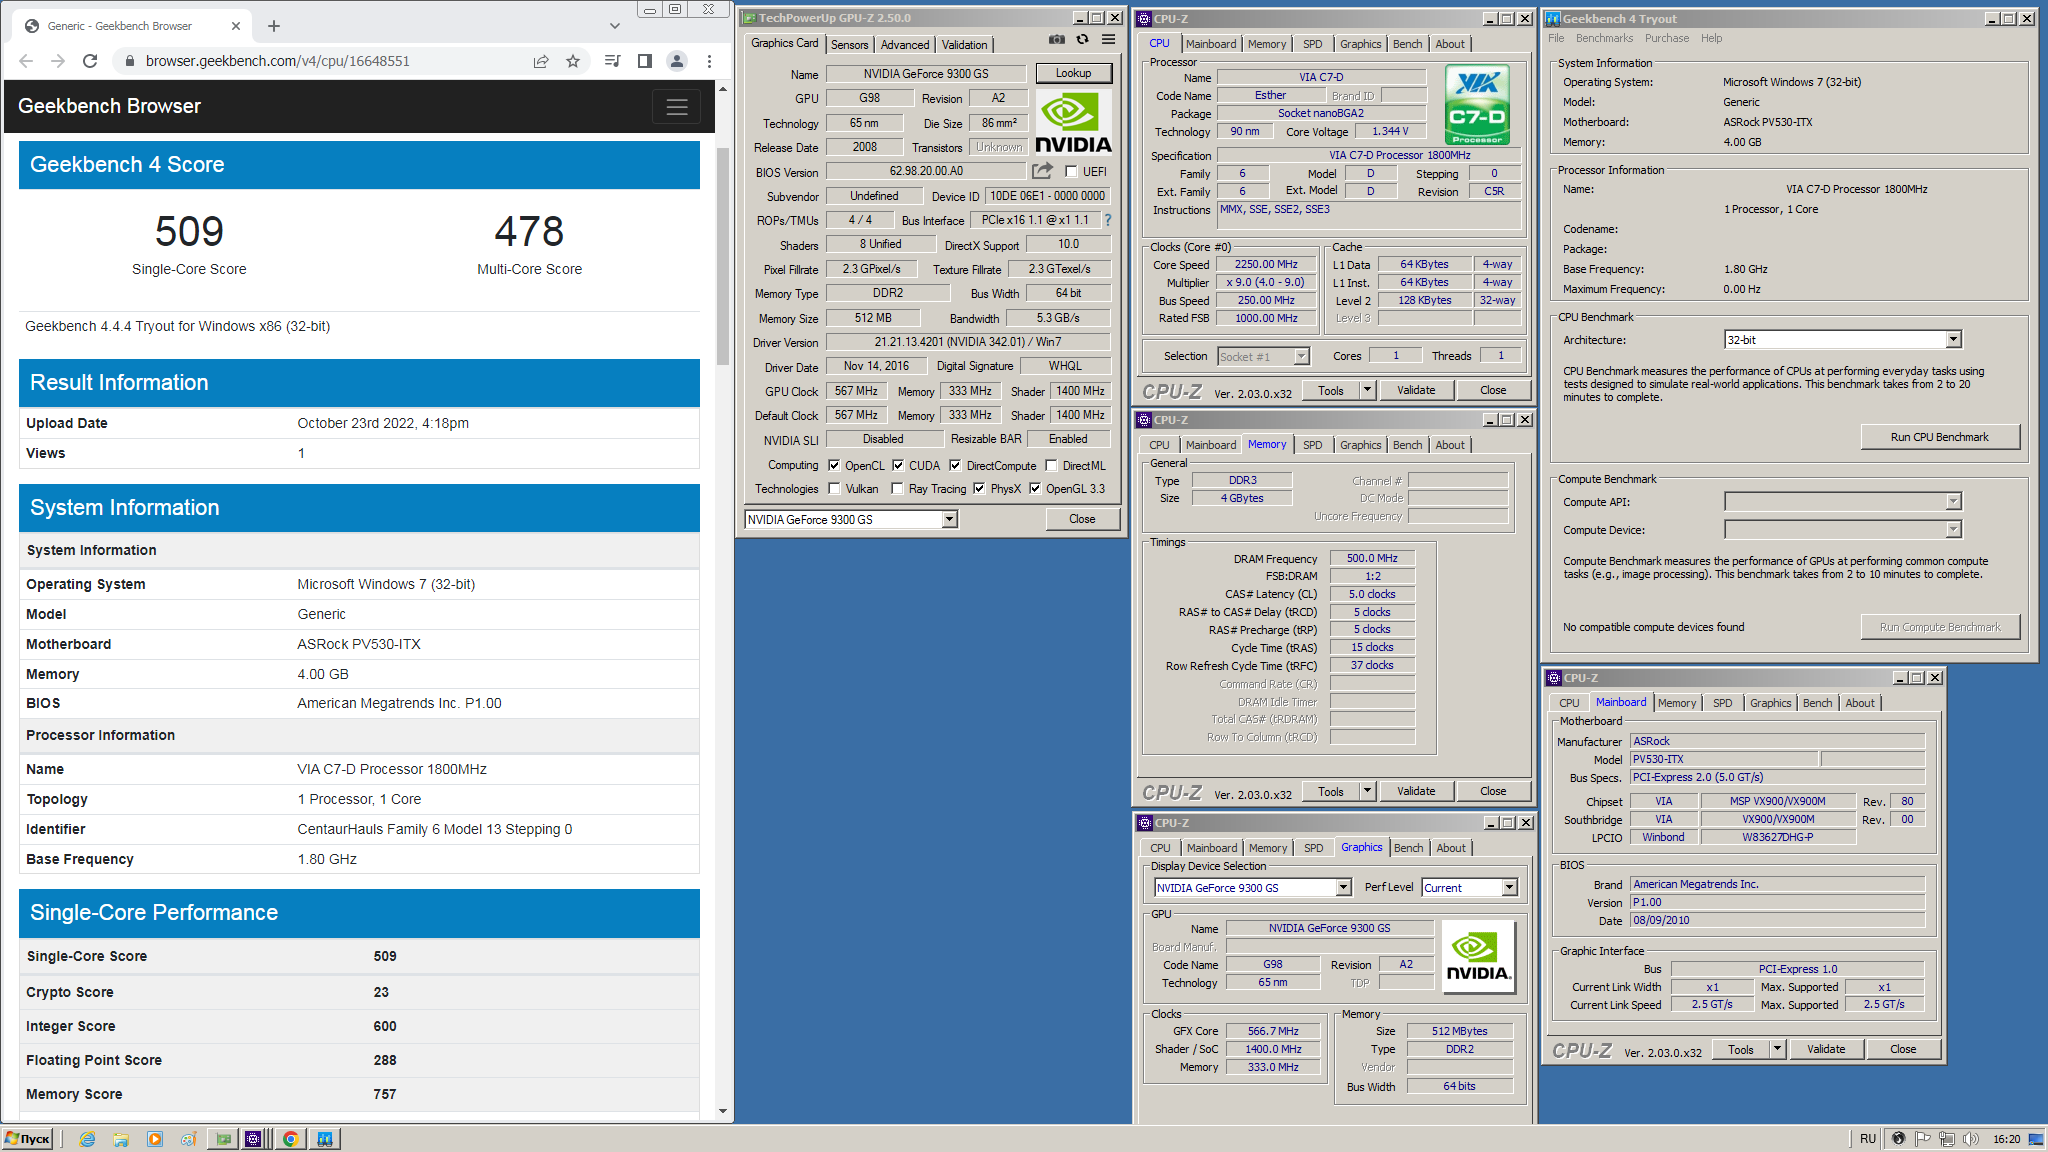Screen dimensions: 2048x1152
Task: Switch to GPU-Z Advanced tab
Action: tap(904, 44)
